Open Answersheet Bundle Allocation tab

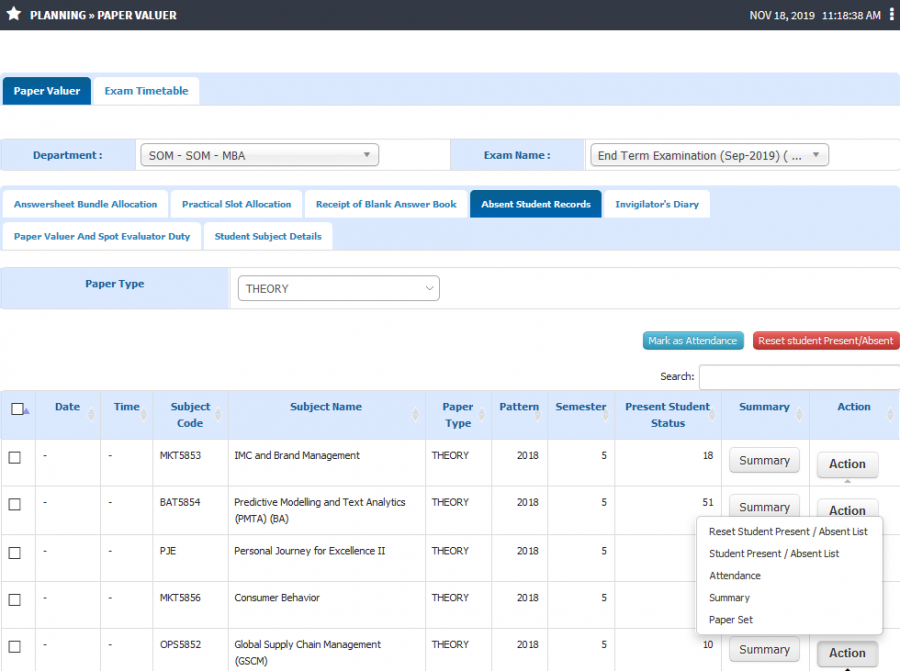pyautogui.click(x=86, y=204)
